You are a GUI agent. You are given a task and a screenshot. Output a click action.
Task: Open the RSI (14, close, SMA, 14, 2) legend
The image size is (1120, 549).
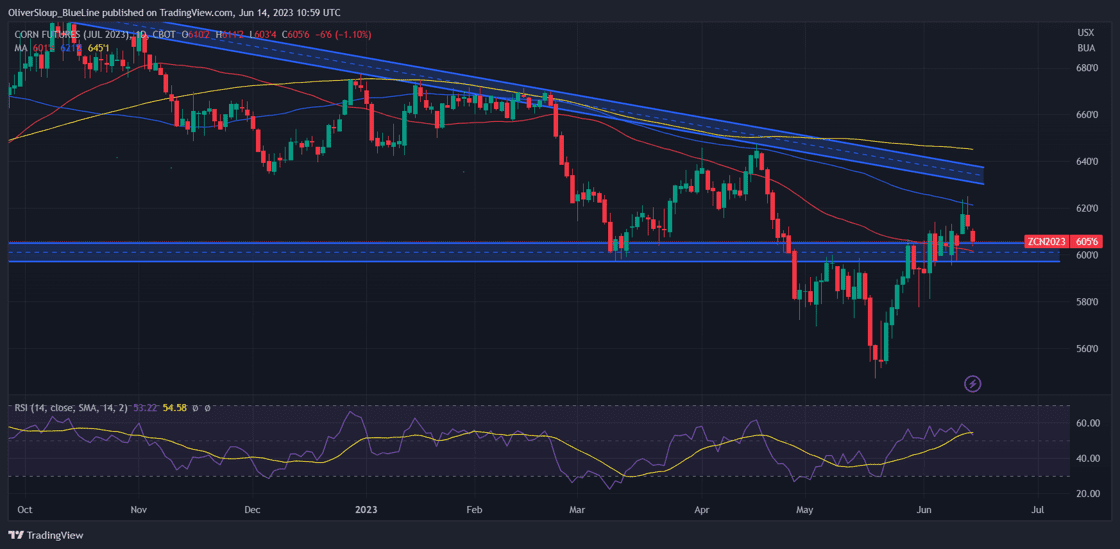[71, 408]
